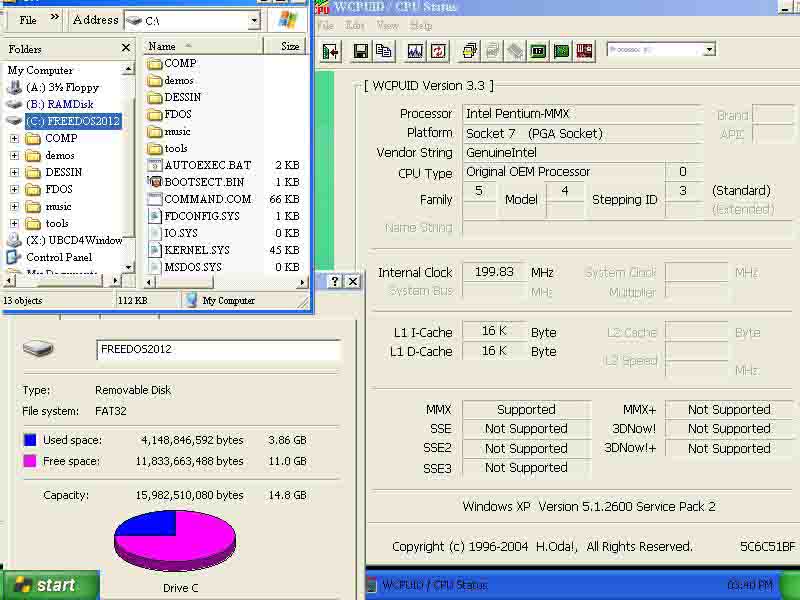800x600 pixels.
Task: Click the magenta Free space color swatch
Action: click(30, 461)
